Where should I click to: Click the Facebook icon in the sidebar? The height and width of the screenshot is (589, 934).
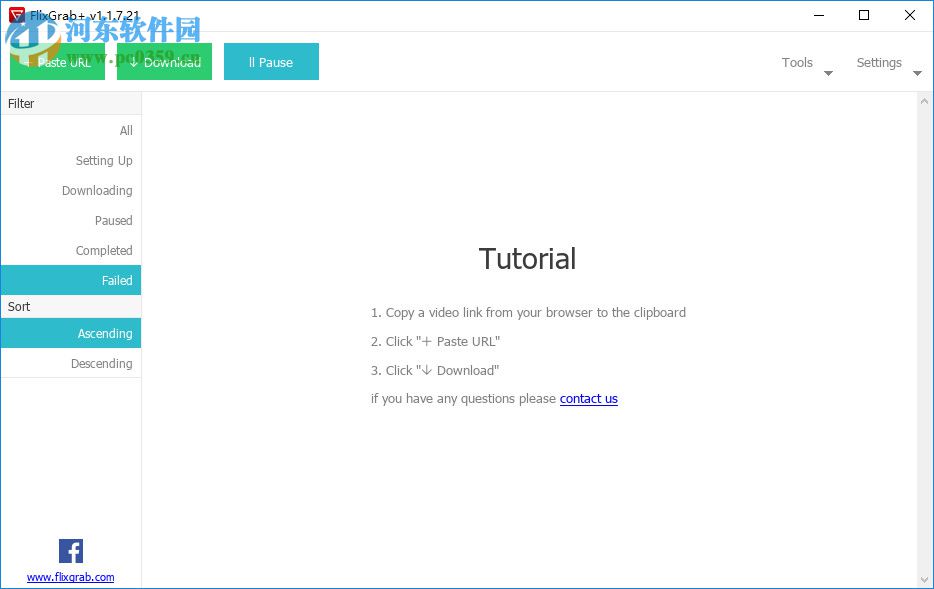click(x=71, y=551)
